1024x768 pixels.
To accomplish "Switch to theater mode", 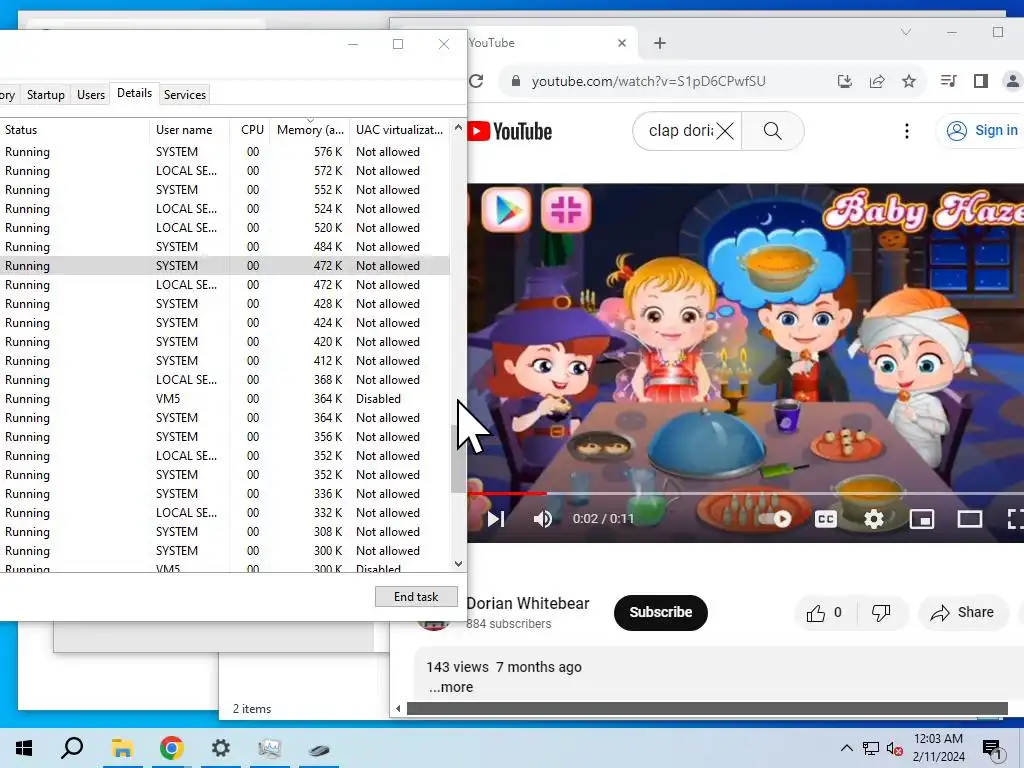I will coord(970,519).
